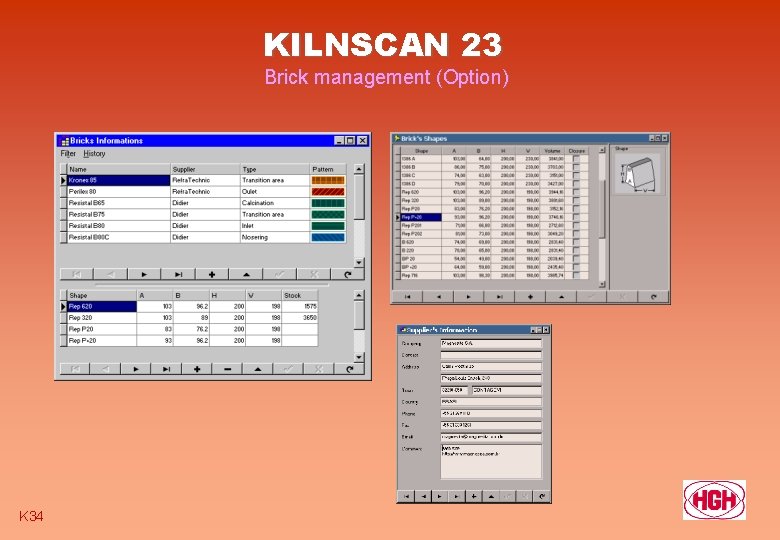The image size is (780, 540).
Task: Click the Company input field
Action: click(491, 343)
